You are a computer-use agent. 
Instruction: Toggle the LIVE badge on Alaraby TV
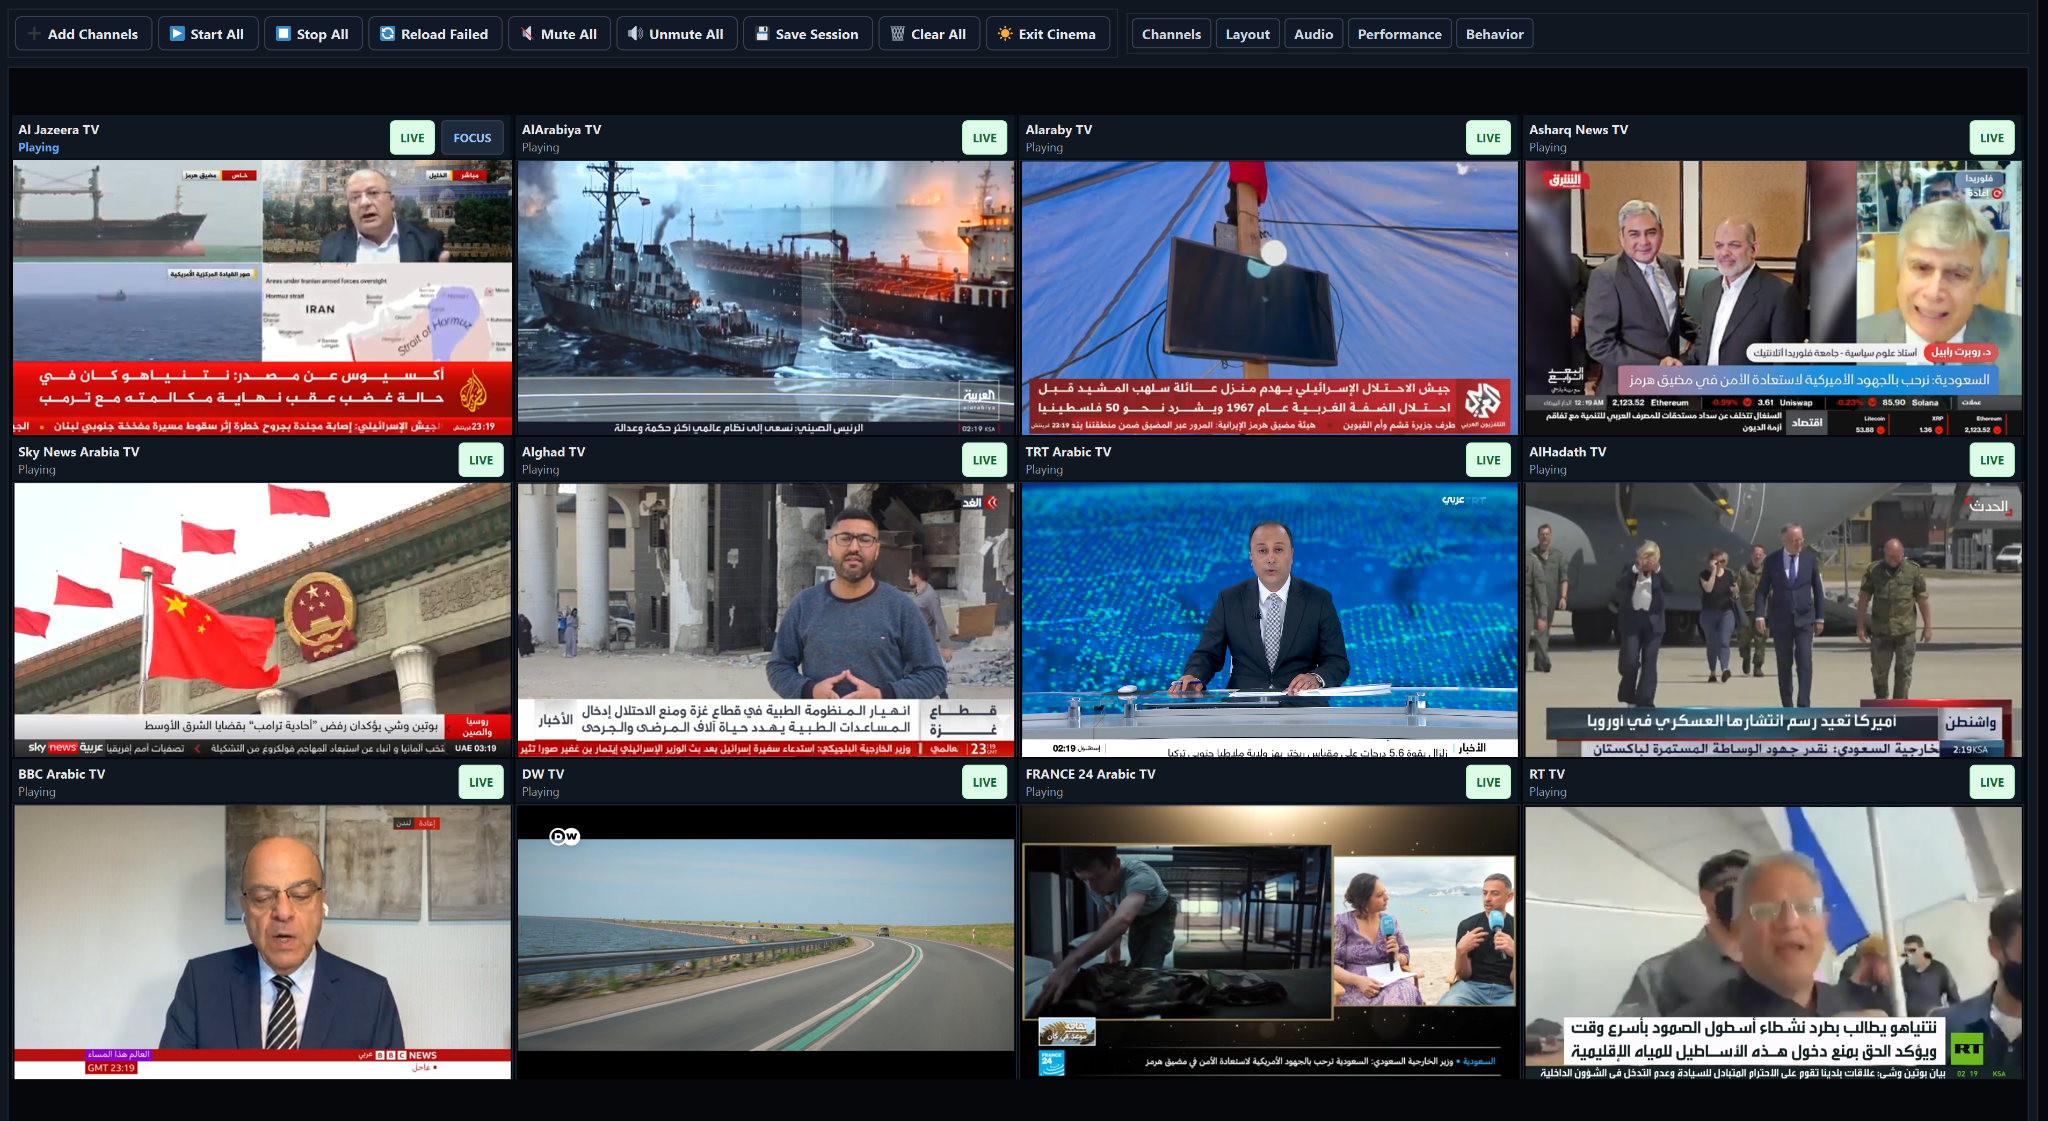point(1488,138)
